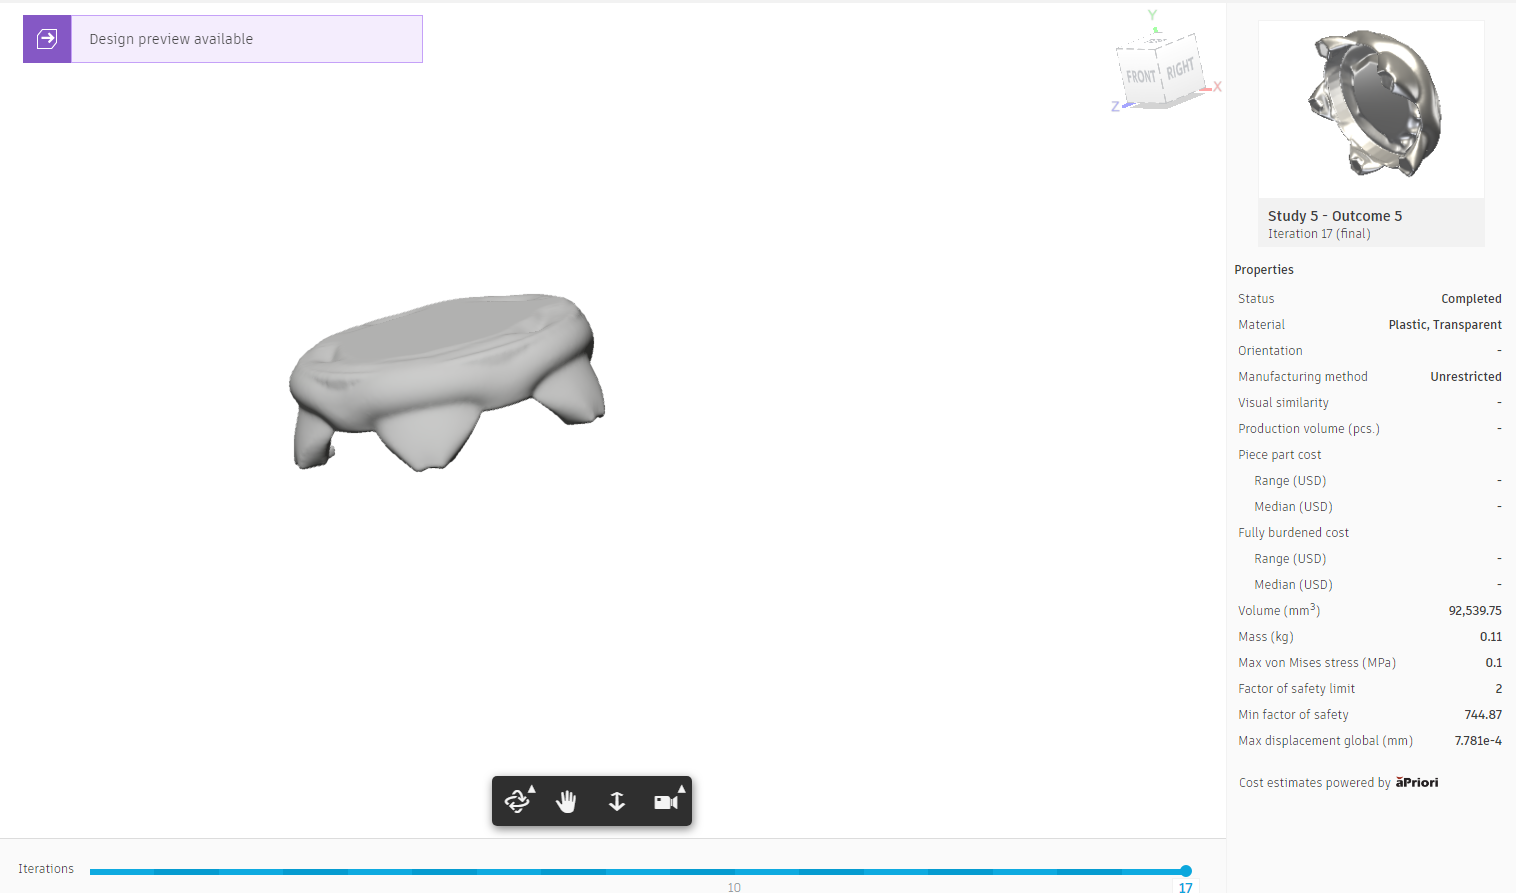Open the Camera tool's dropdown triangle
This screenshot has height=893, width=1516.
(x=682, y=789)
